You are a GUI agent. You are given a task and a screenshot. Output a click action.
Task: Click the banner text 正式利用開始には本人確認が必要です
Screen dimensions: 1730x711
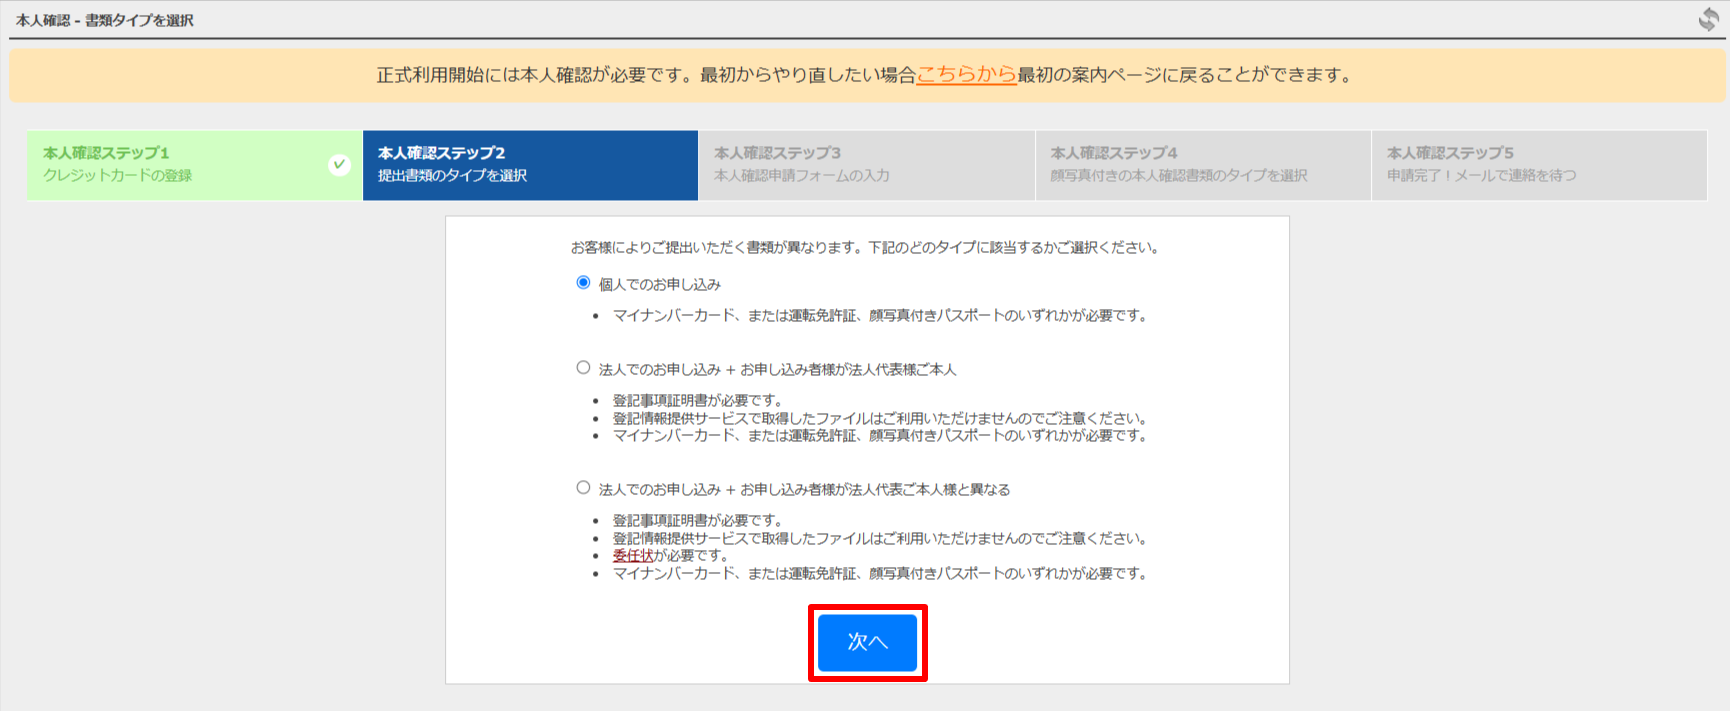[x=534, y=75]
